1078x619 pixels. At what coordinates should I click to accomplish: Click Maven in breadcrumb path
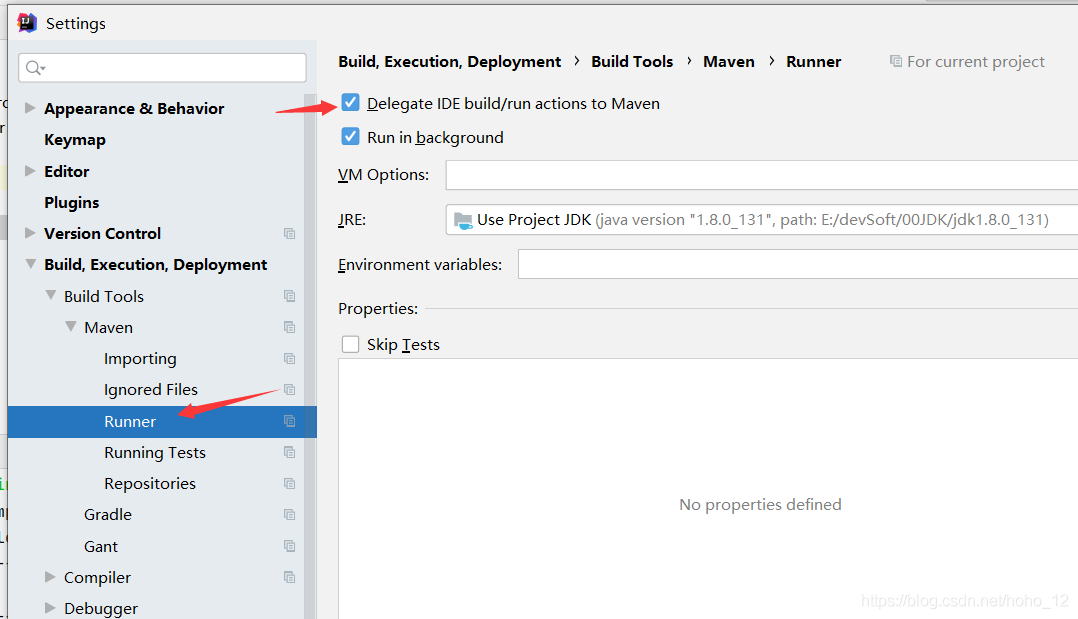tap(729, 62)
